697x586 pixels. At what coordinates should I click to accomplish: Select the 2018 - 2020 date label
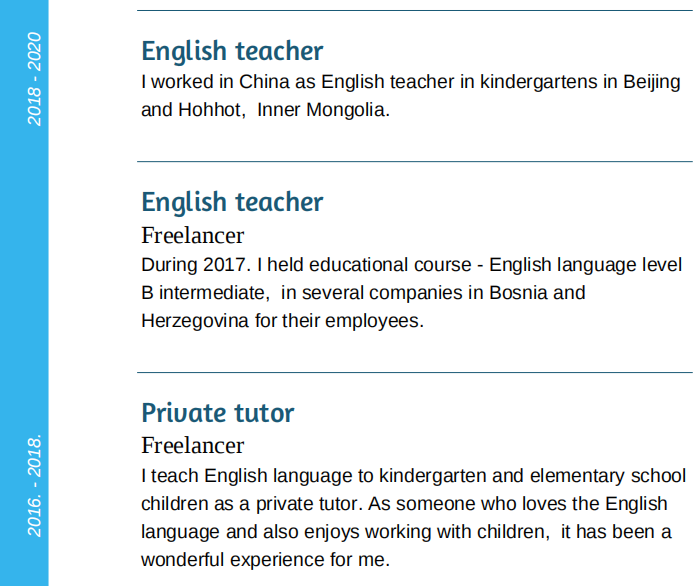[34, 79]
